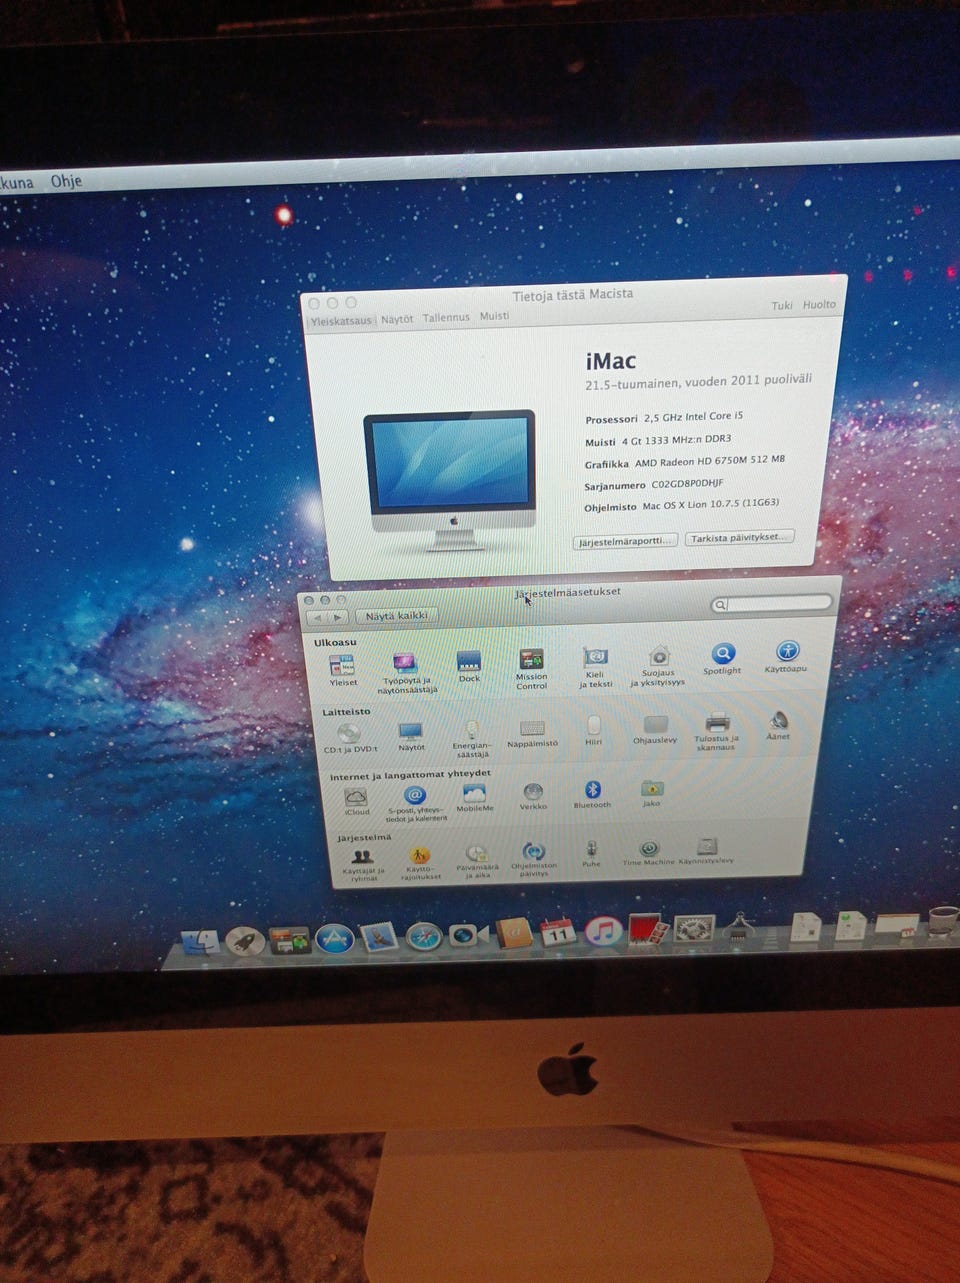This screenshot has height=1283, width=960.
Task: Open the Dock preference pane
Action: point(469,667)
